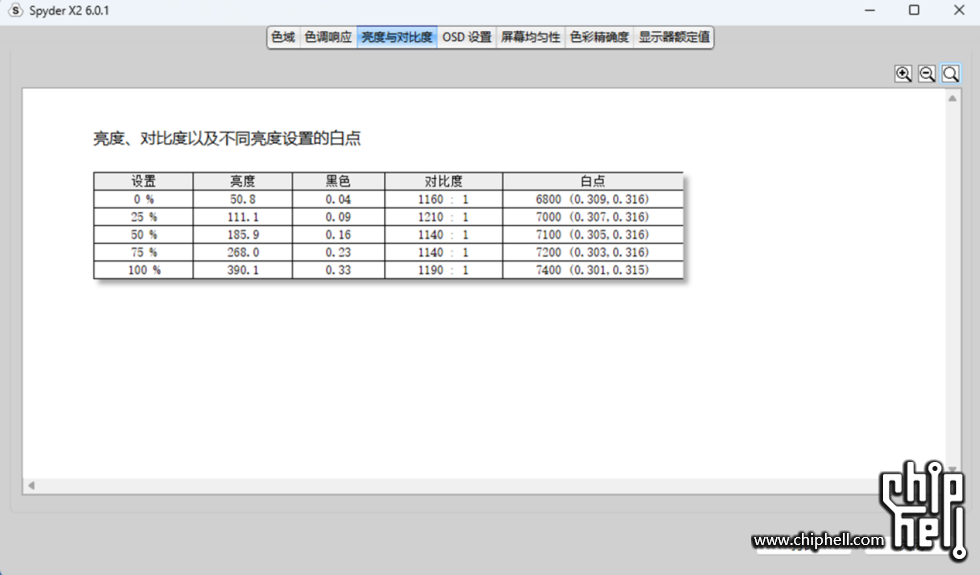
Task: Switch to the 色域 tab
Action: [x=283, y=37]
